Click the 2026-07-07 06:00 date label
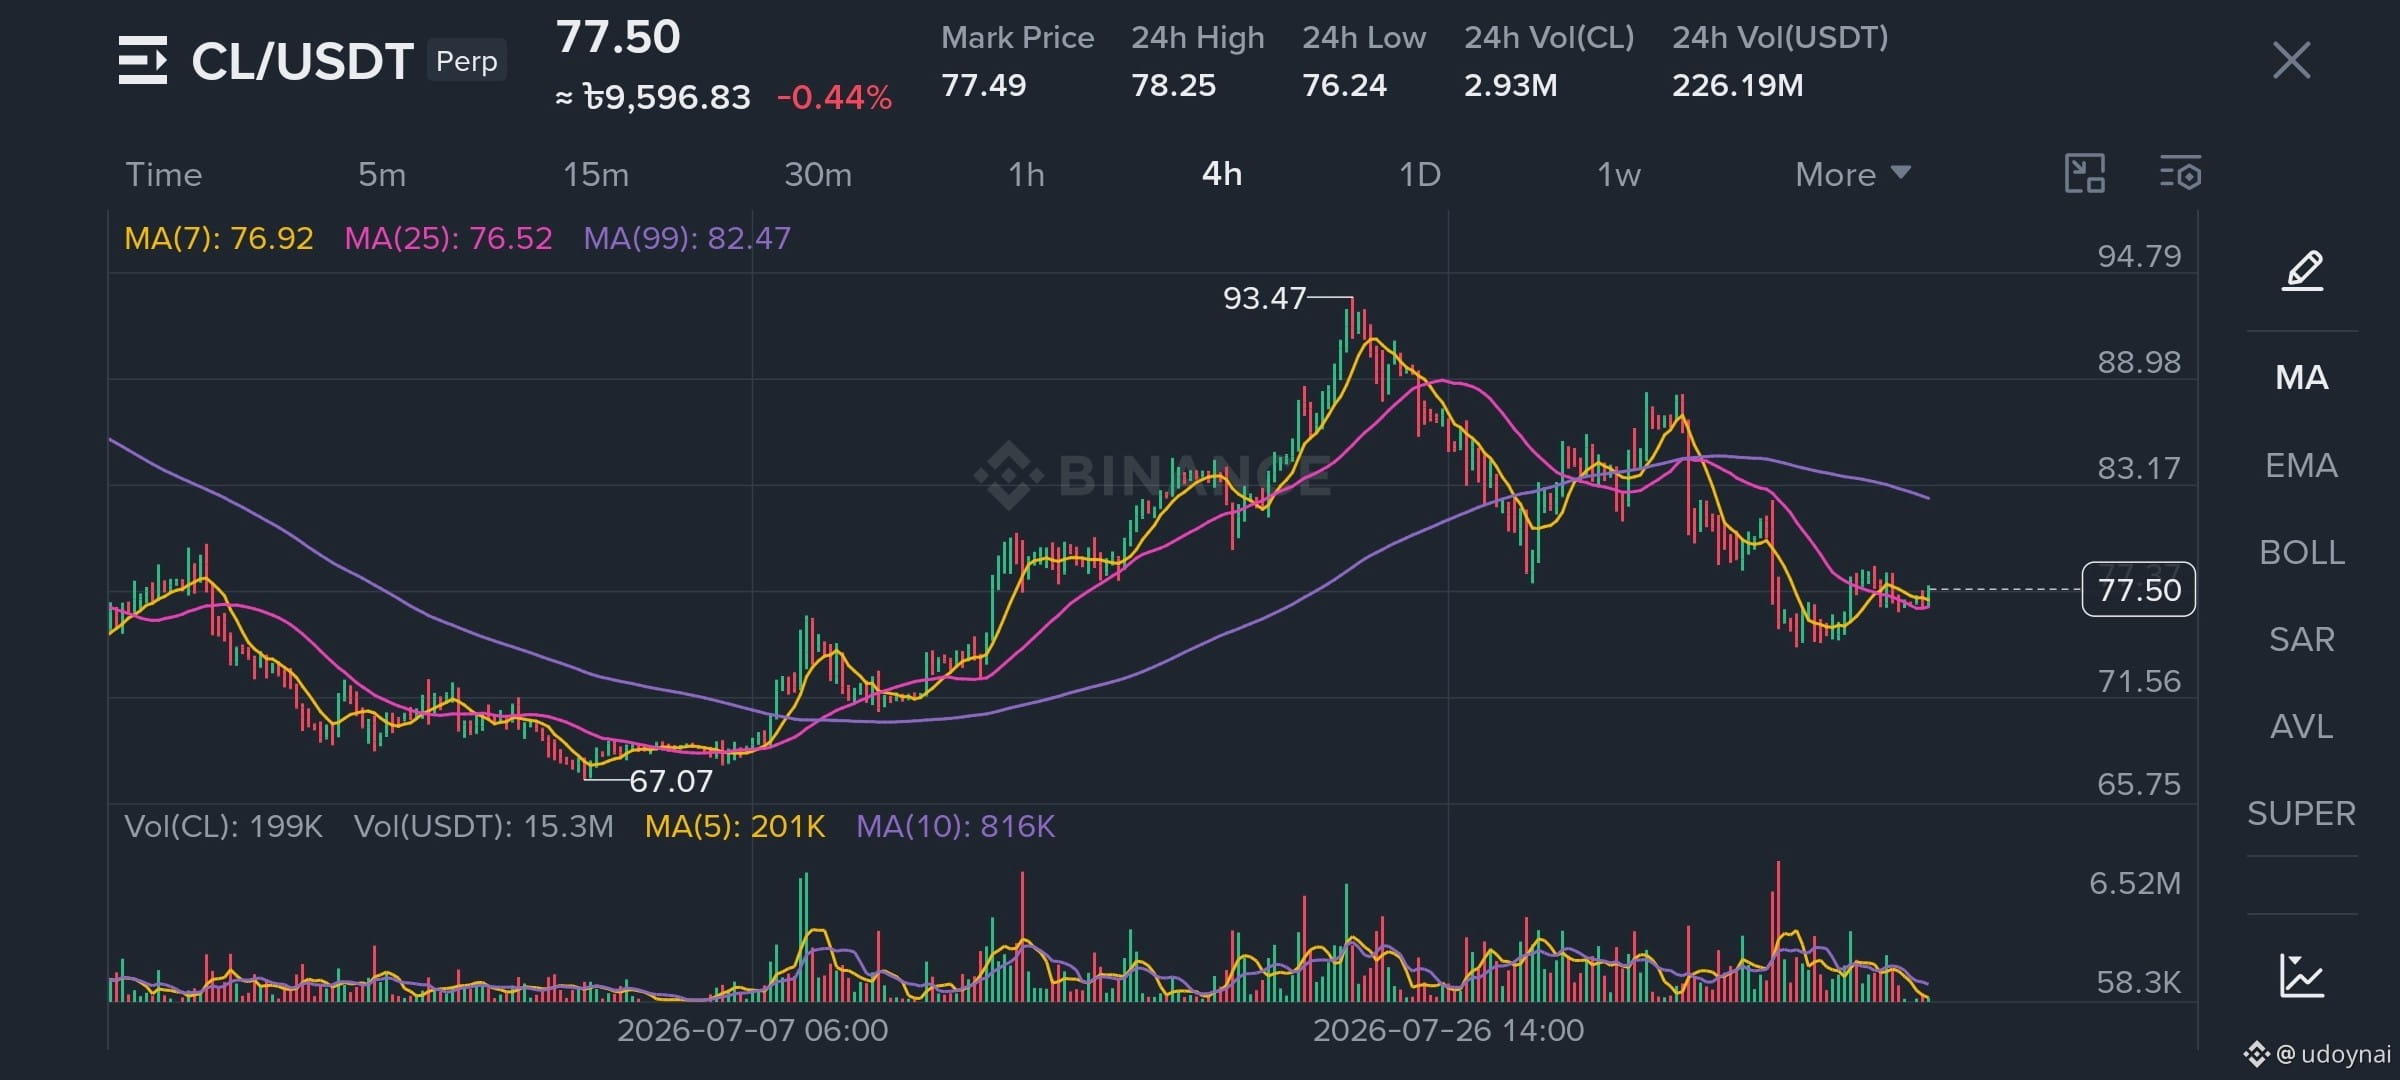This screenshot has height=1080, width=2400. click(x=752, y=1030)
